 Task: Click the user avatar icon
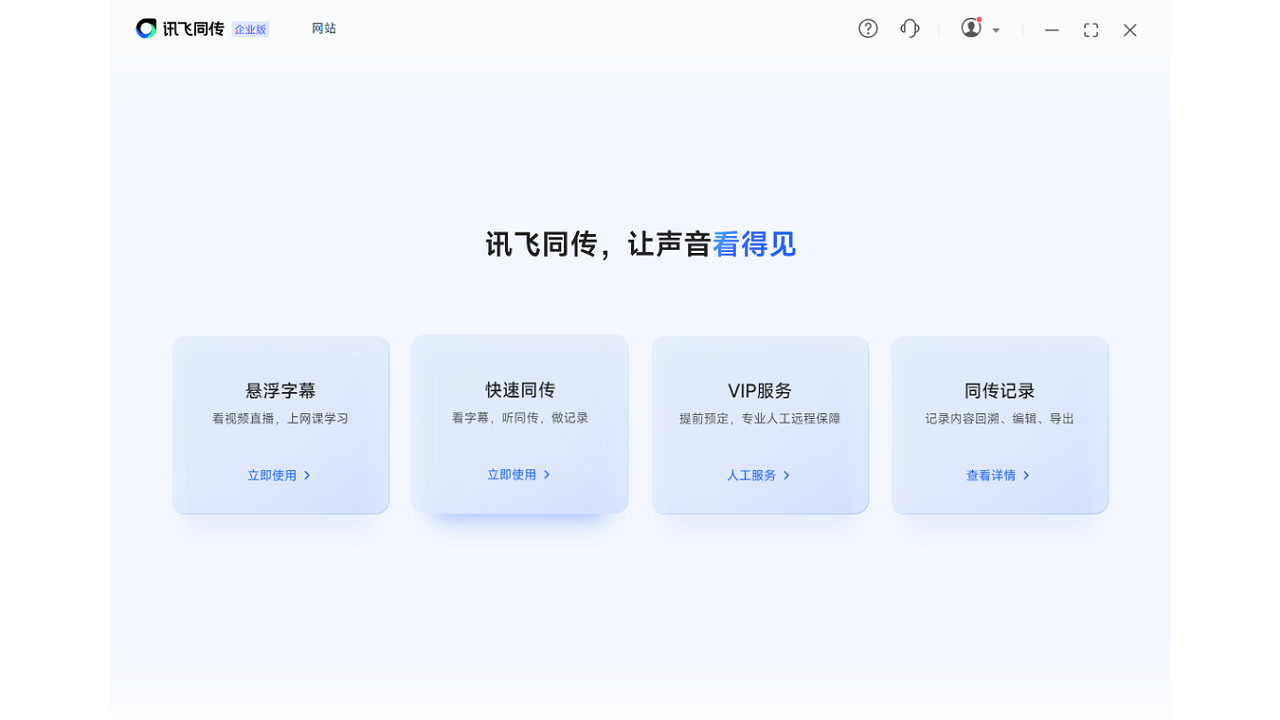tap(971, 29)
